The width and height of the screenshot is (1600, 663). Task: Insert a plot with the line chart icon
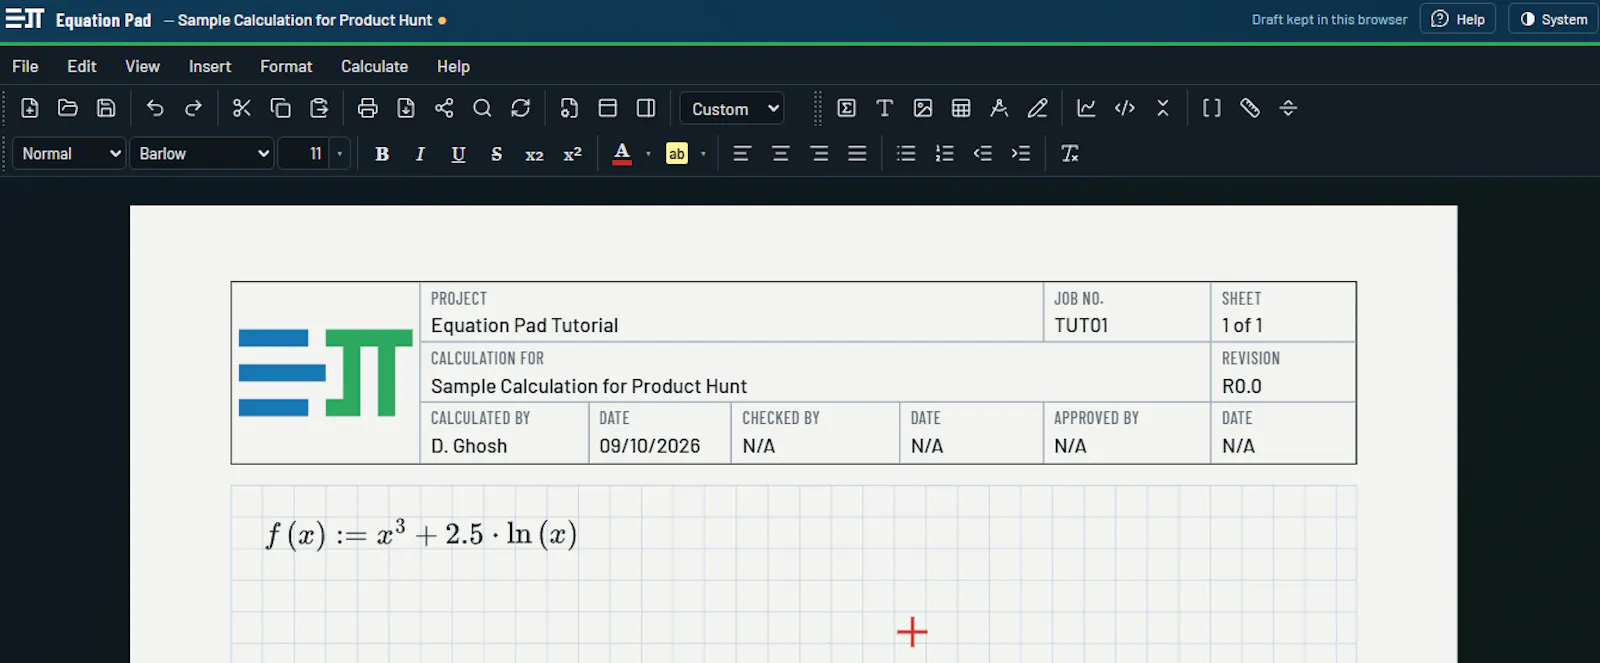[1086, 108]
